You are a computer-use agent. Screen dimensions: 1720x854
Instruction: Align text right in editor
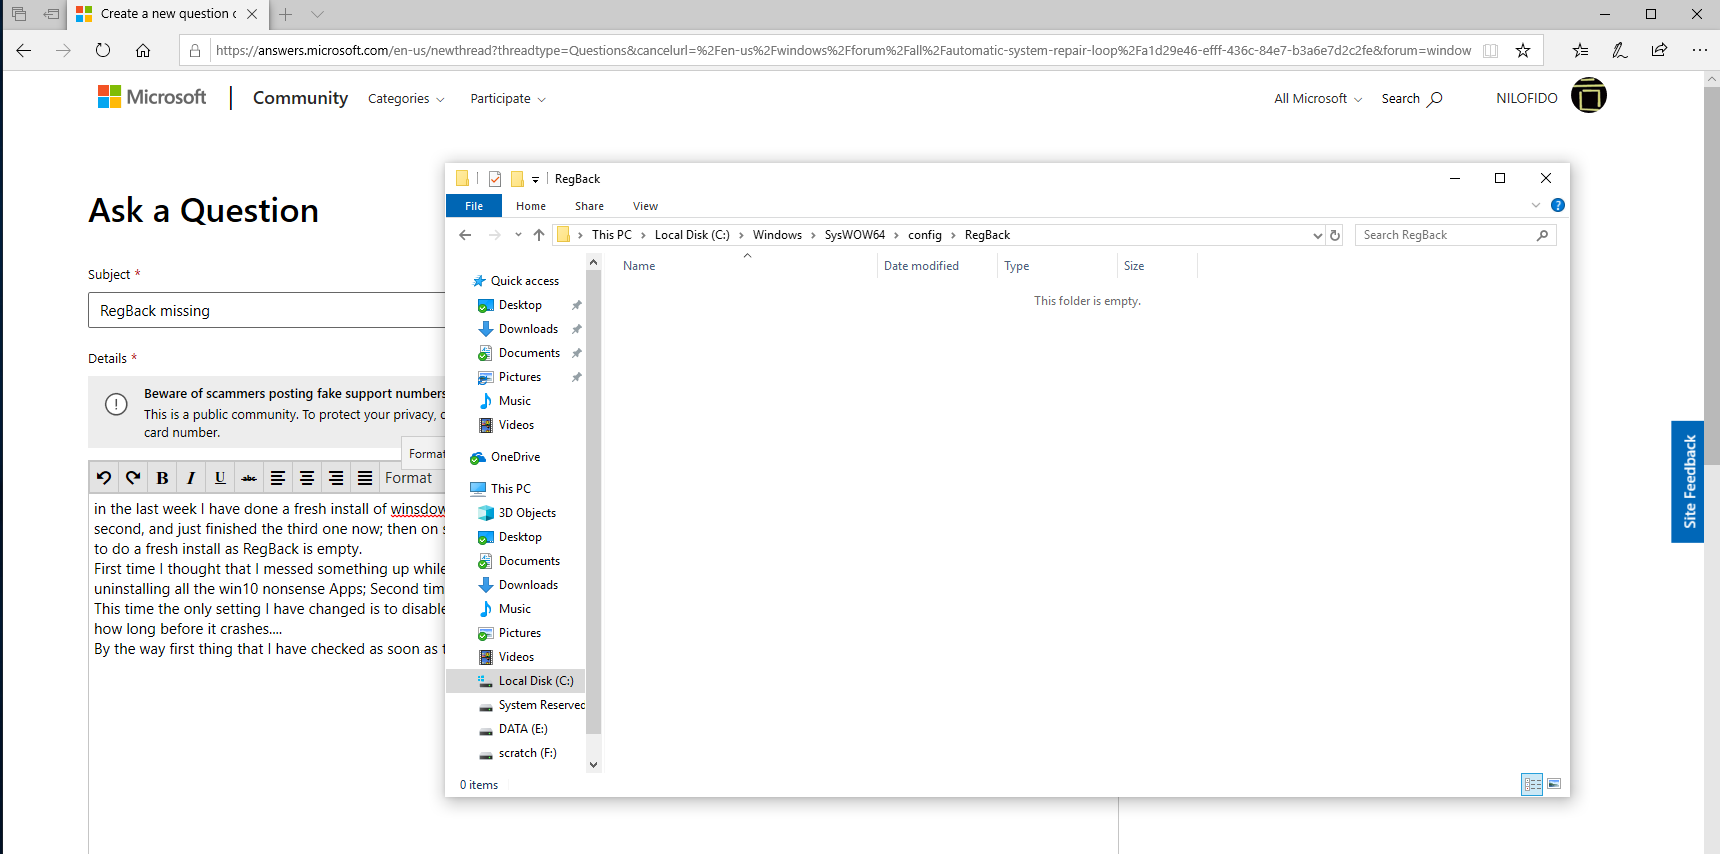[x=336, y=478]
